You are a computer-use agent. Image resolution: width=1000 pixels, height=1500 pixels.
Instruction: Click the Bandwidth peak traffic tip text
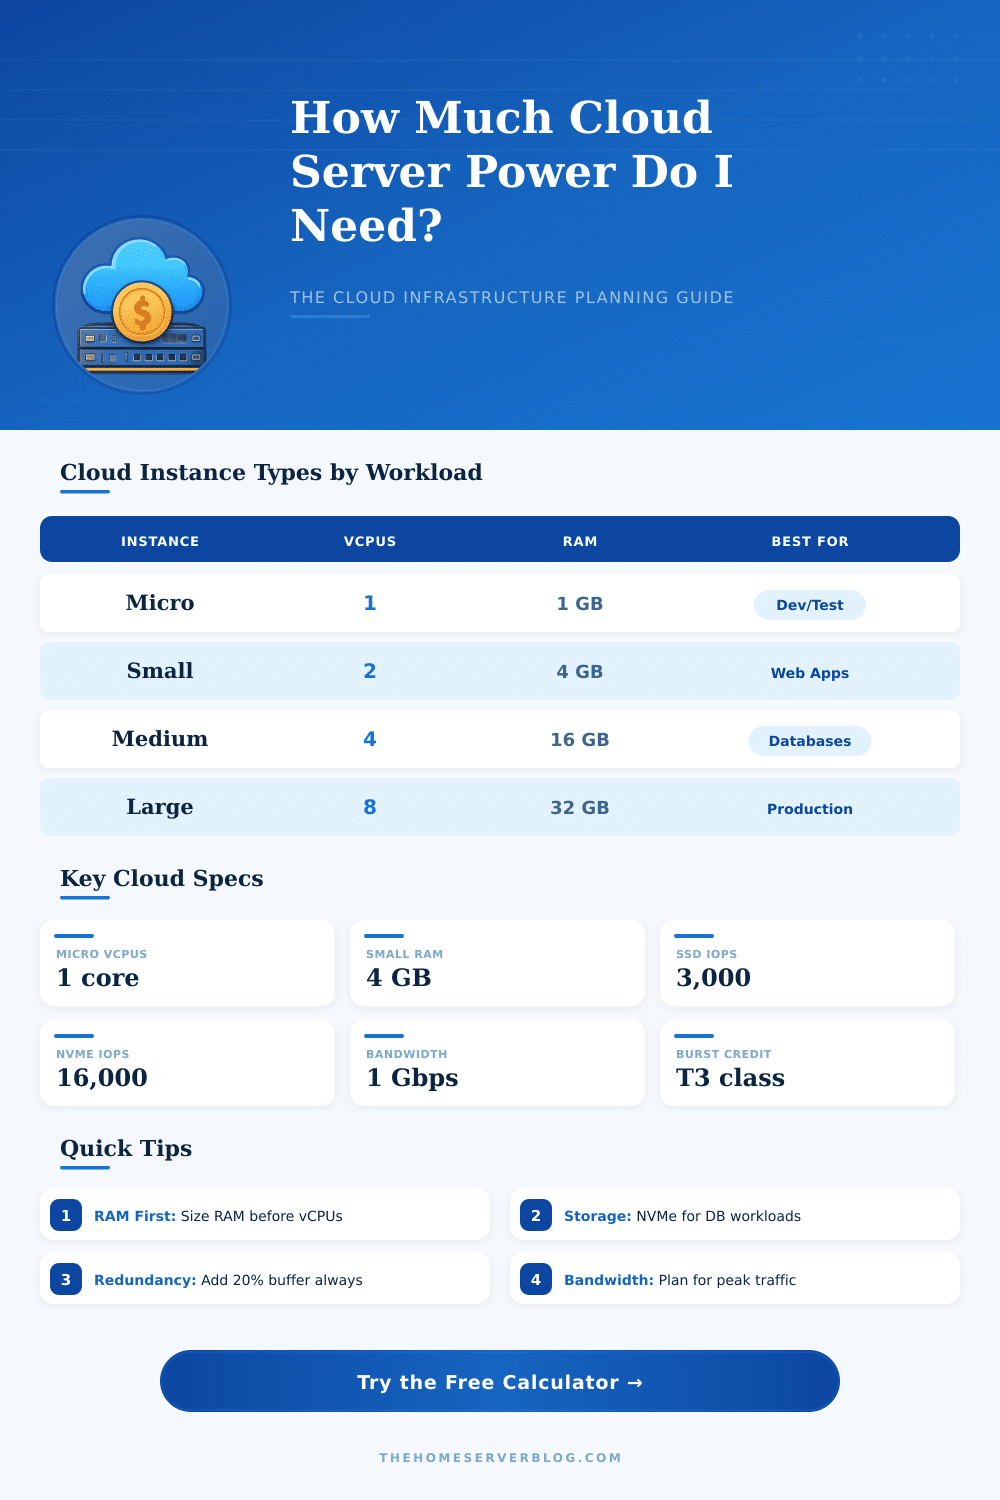pyautogui.click(x=680, y=1280)
